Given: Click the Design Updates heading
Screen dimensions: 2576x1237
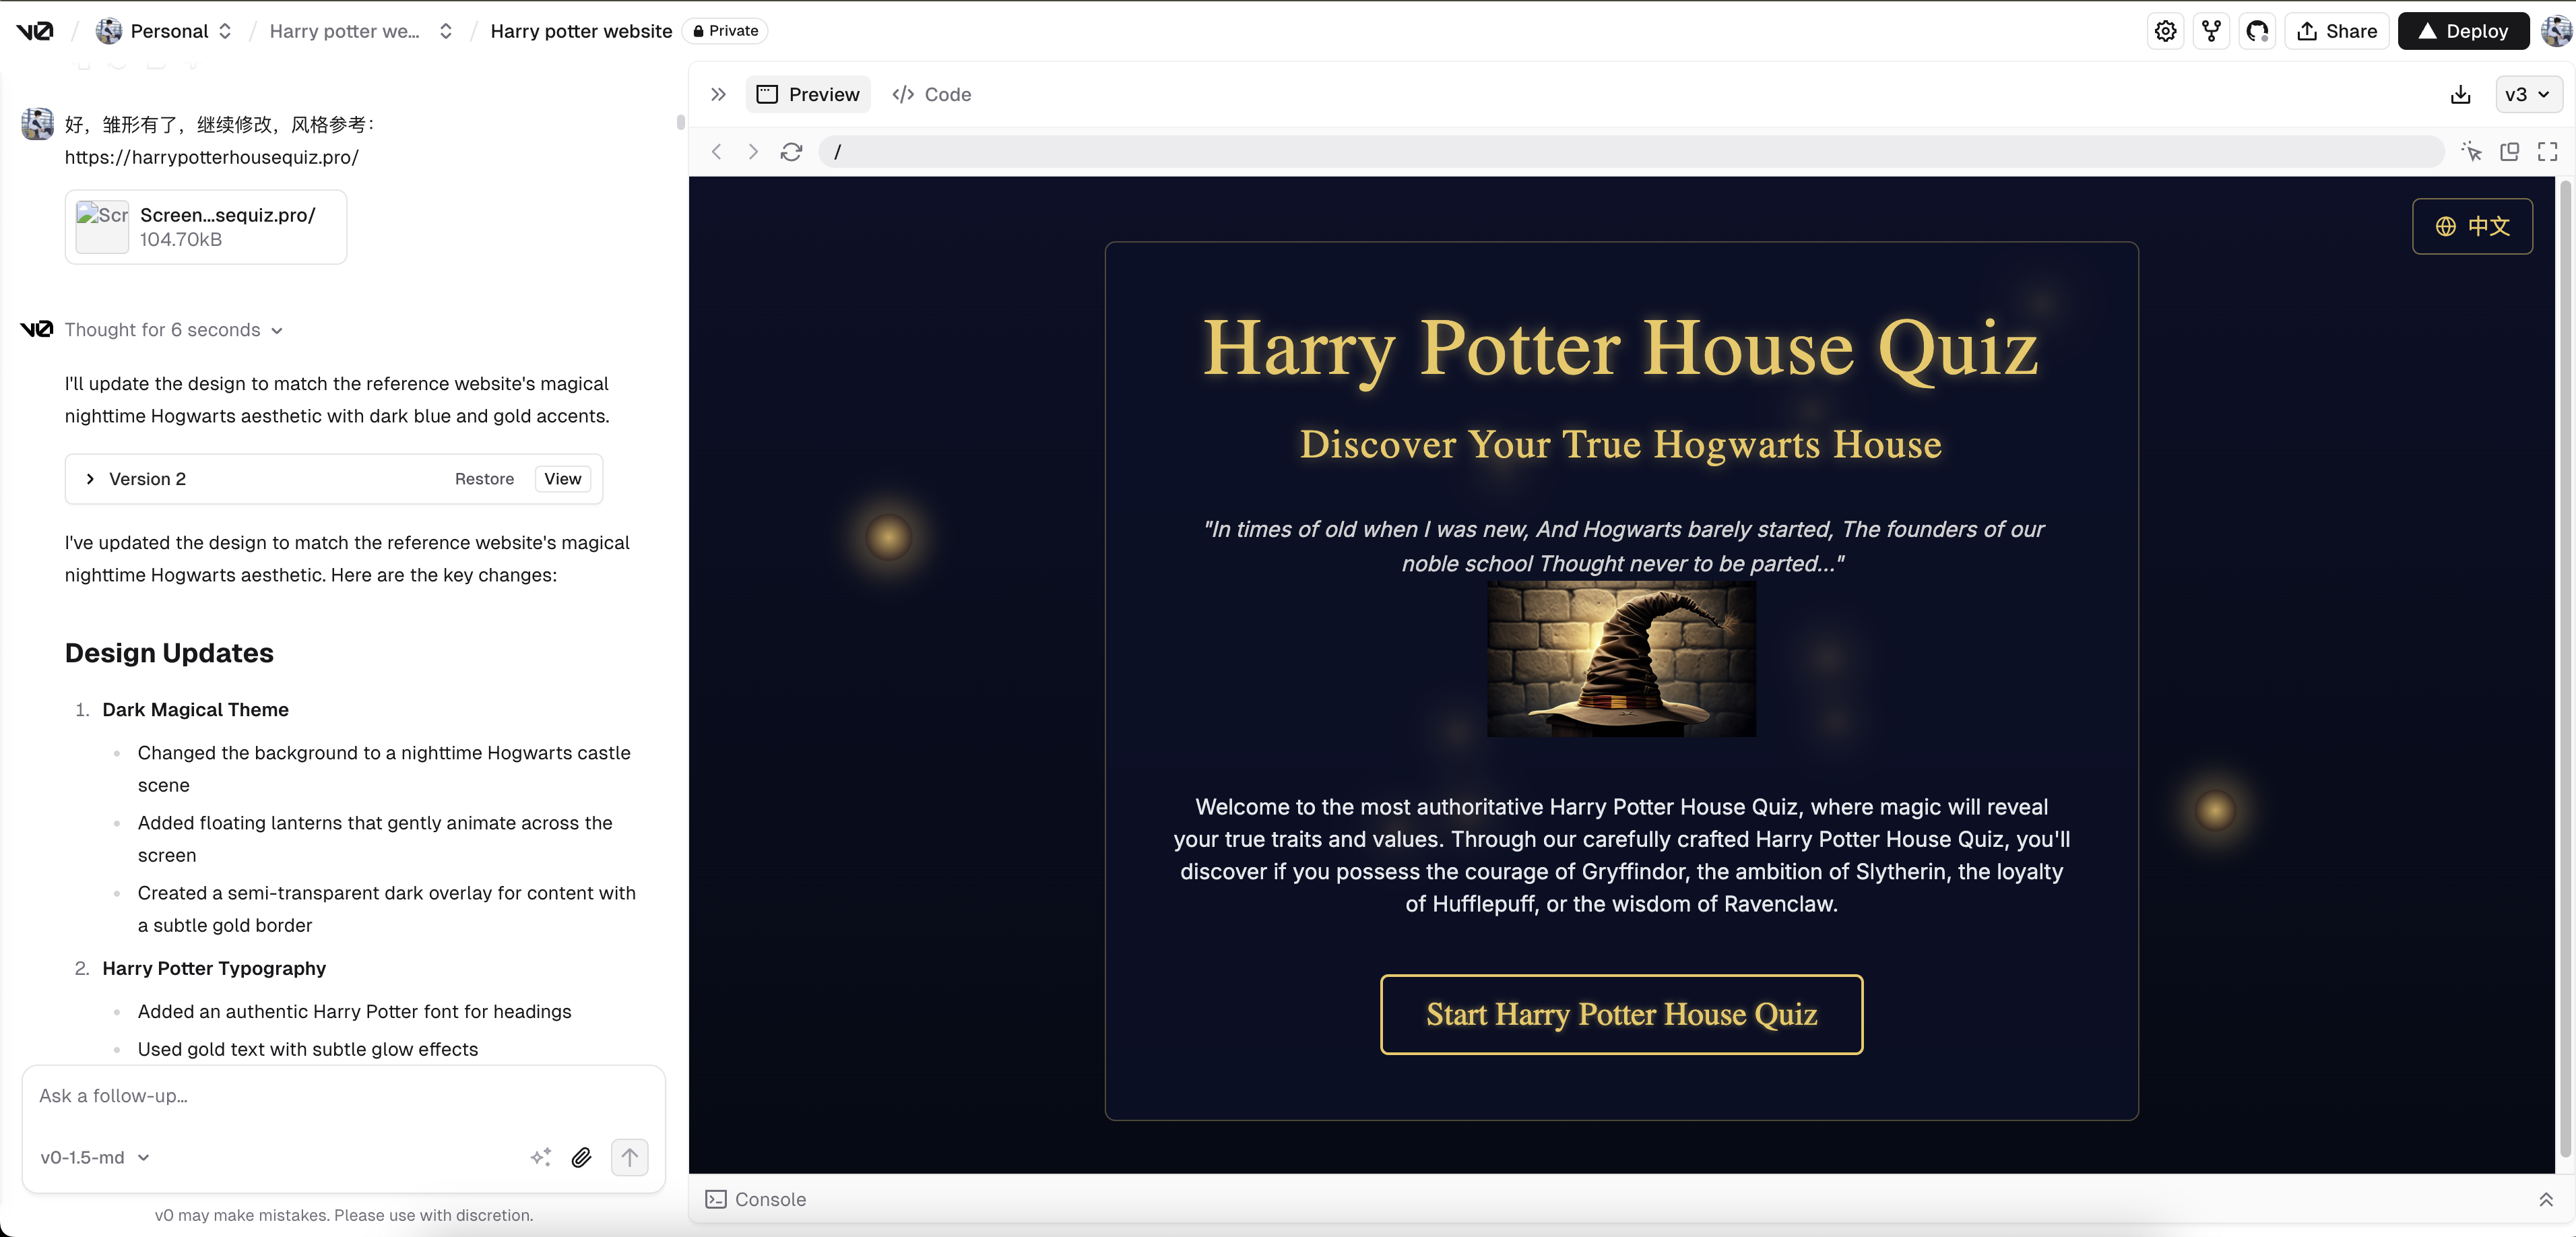Looking at the screenshot, I should tap(169, 653).
